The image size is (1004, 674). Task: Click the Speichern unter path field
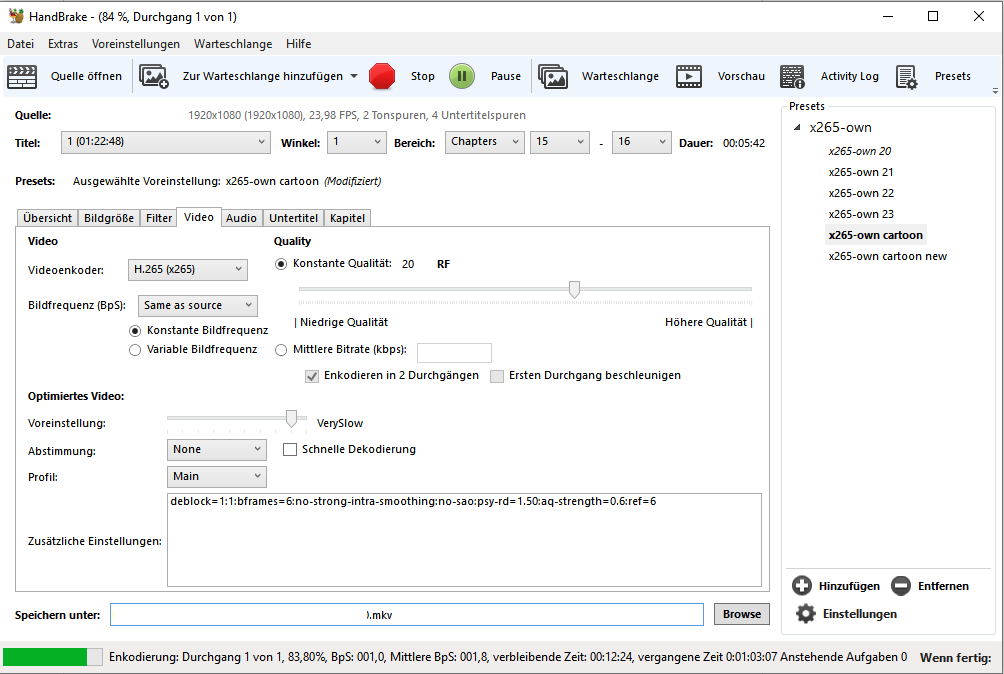pyautogui.click(x=407, y=614)
